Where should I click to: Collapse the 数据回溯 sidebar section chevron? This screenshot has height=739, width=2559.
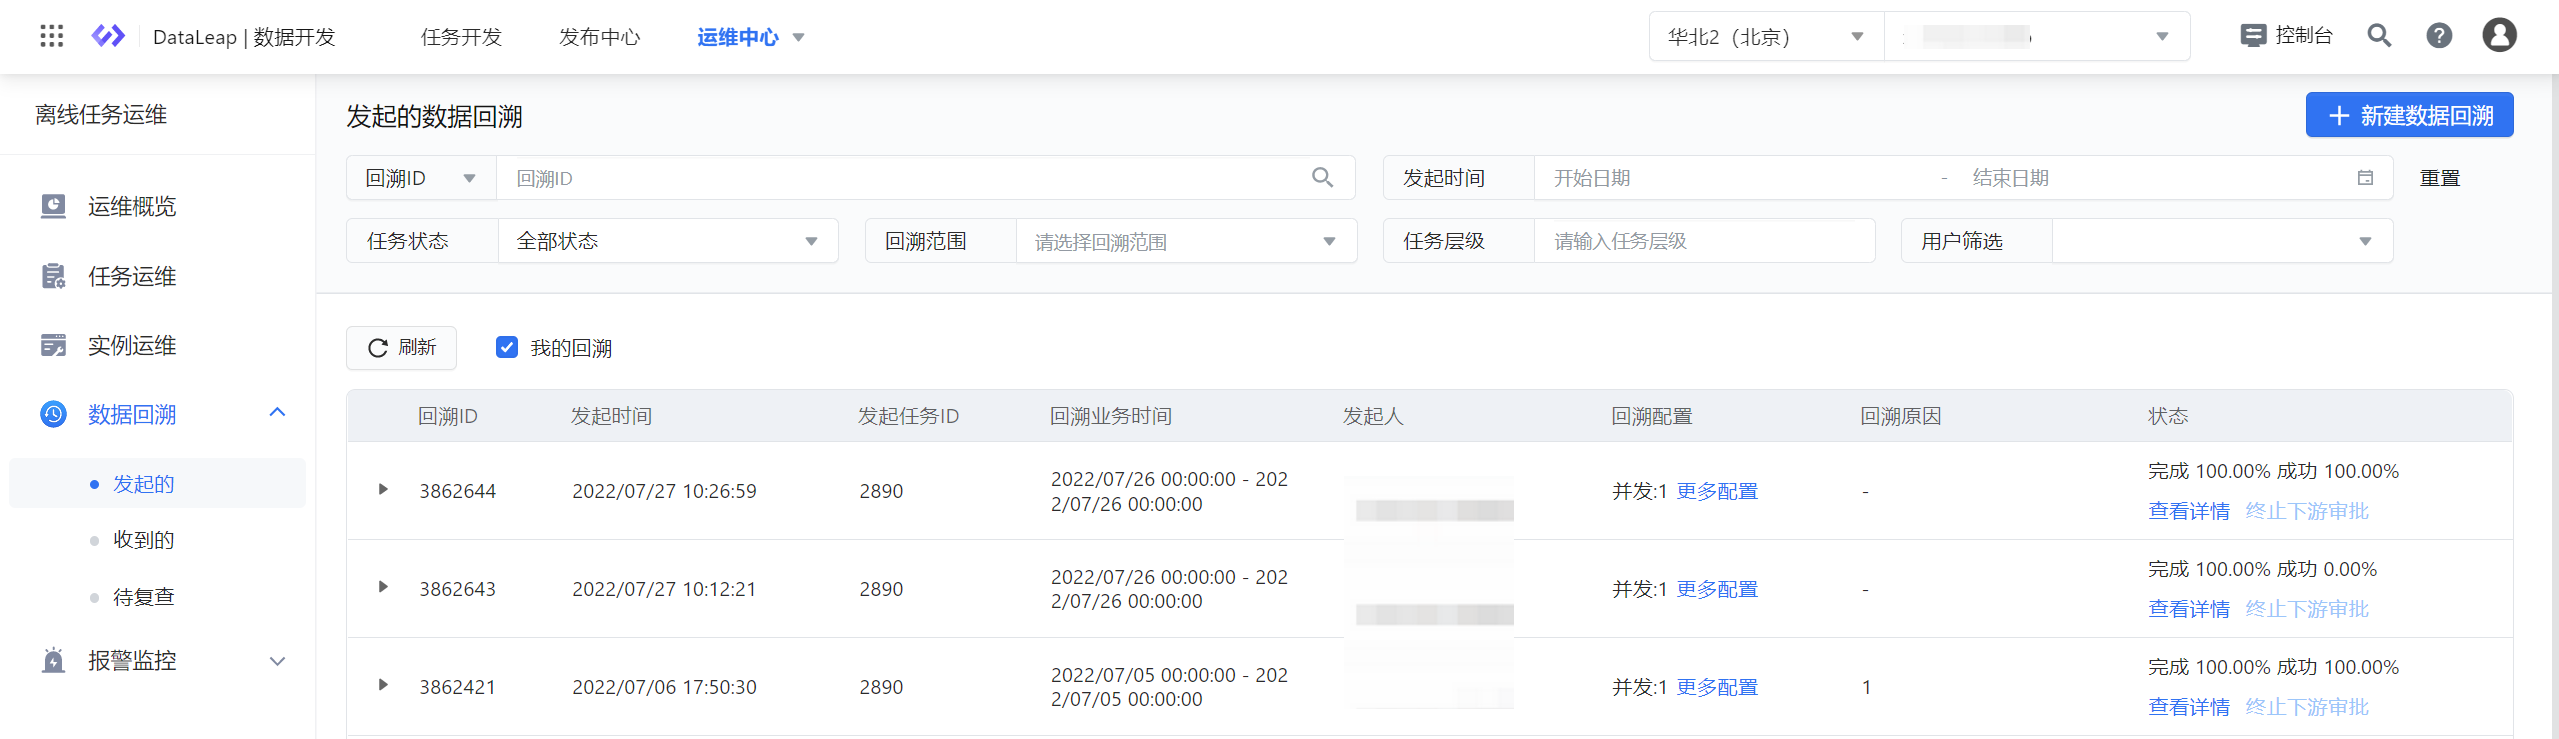click(x=278, y=412)
